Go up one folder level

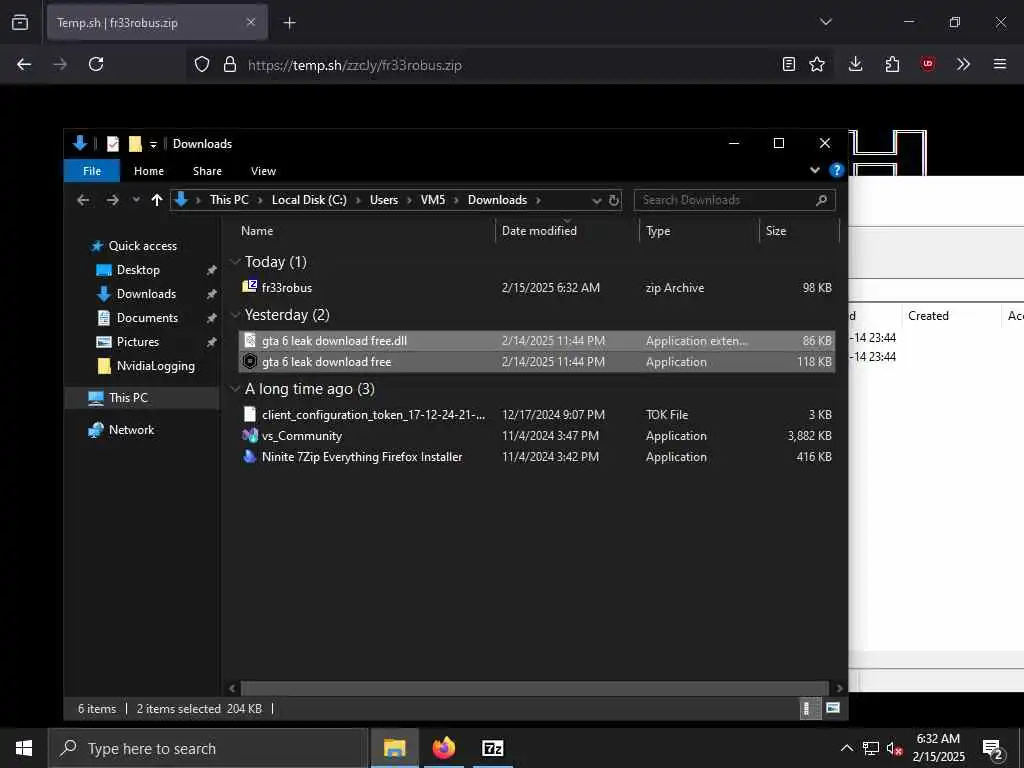[157, 200]
